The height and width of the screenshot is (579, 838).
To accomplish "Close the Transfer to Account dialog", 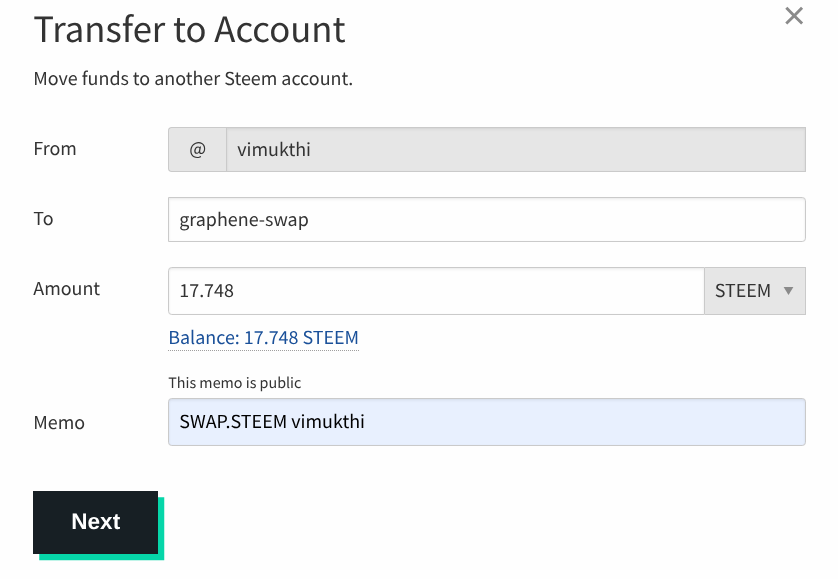I will tap(794, 16).
